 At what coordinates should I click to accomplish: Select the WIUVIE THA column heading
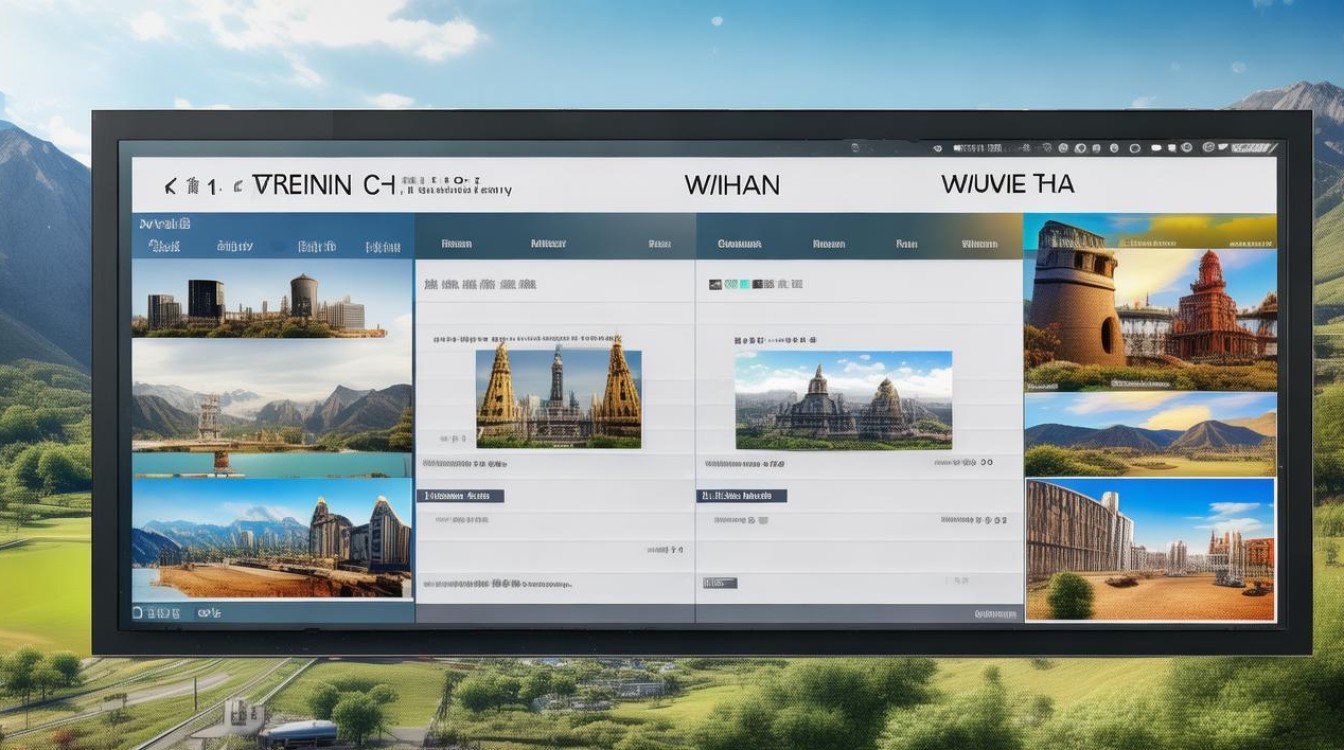click(1007, 185)
